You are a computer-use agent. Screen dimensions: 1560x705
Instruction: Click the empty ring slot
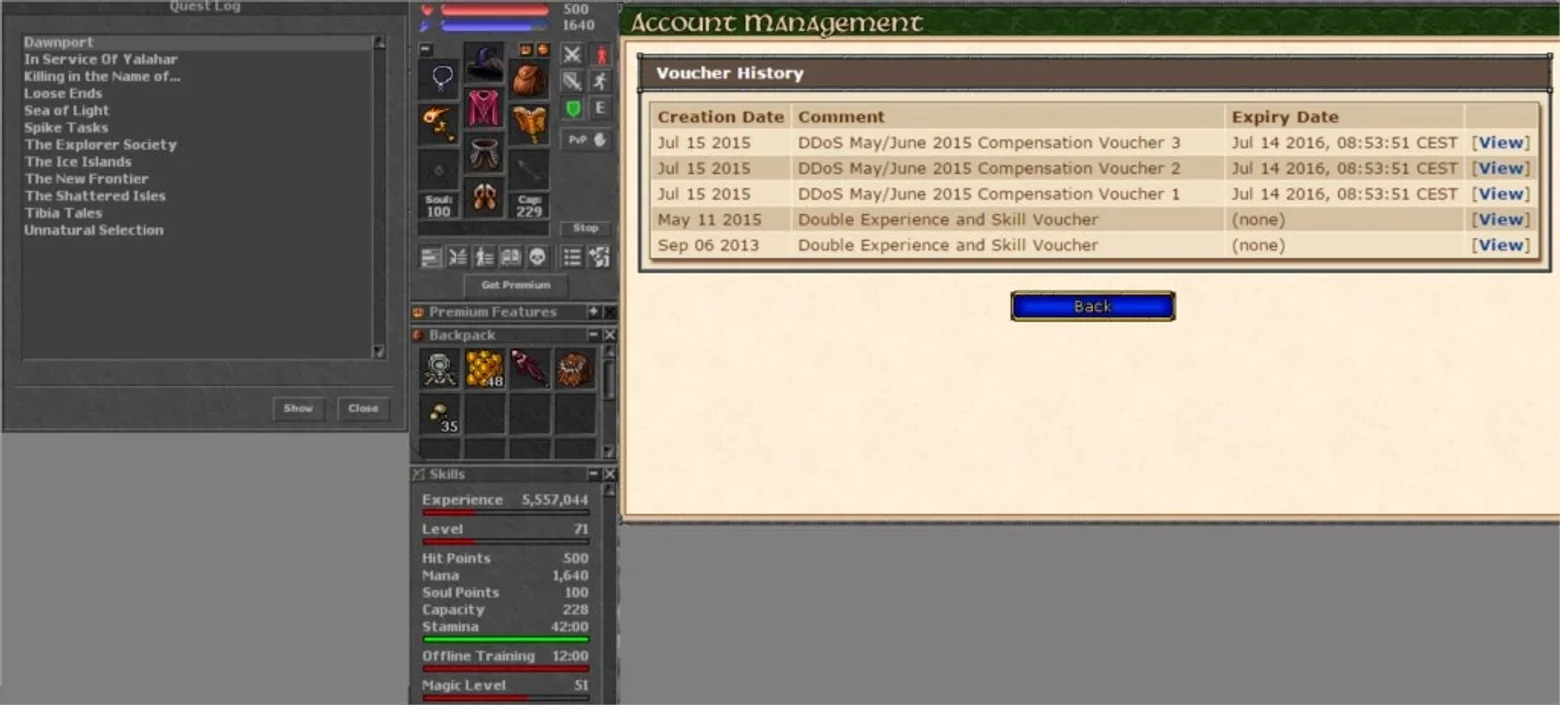[439, 169]
